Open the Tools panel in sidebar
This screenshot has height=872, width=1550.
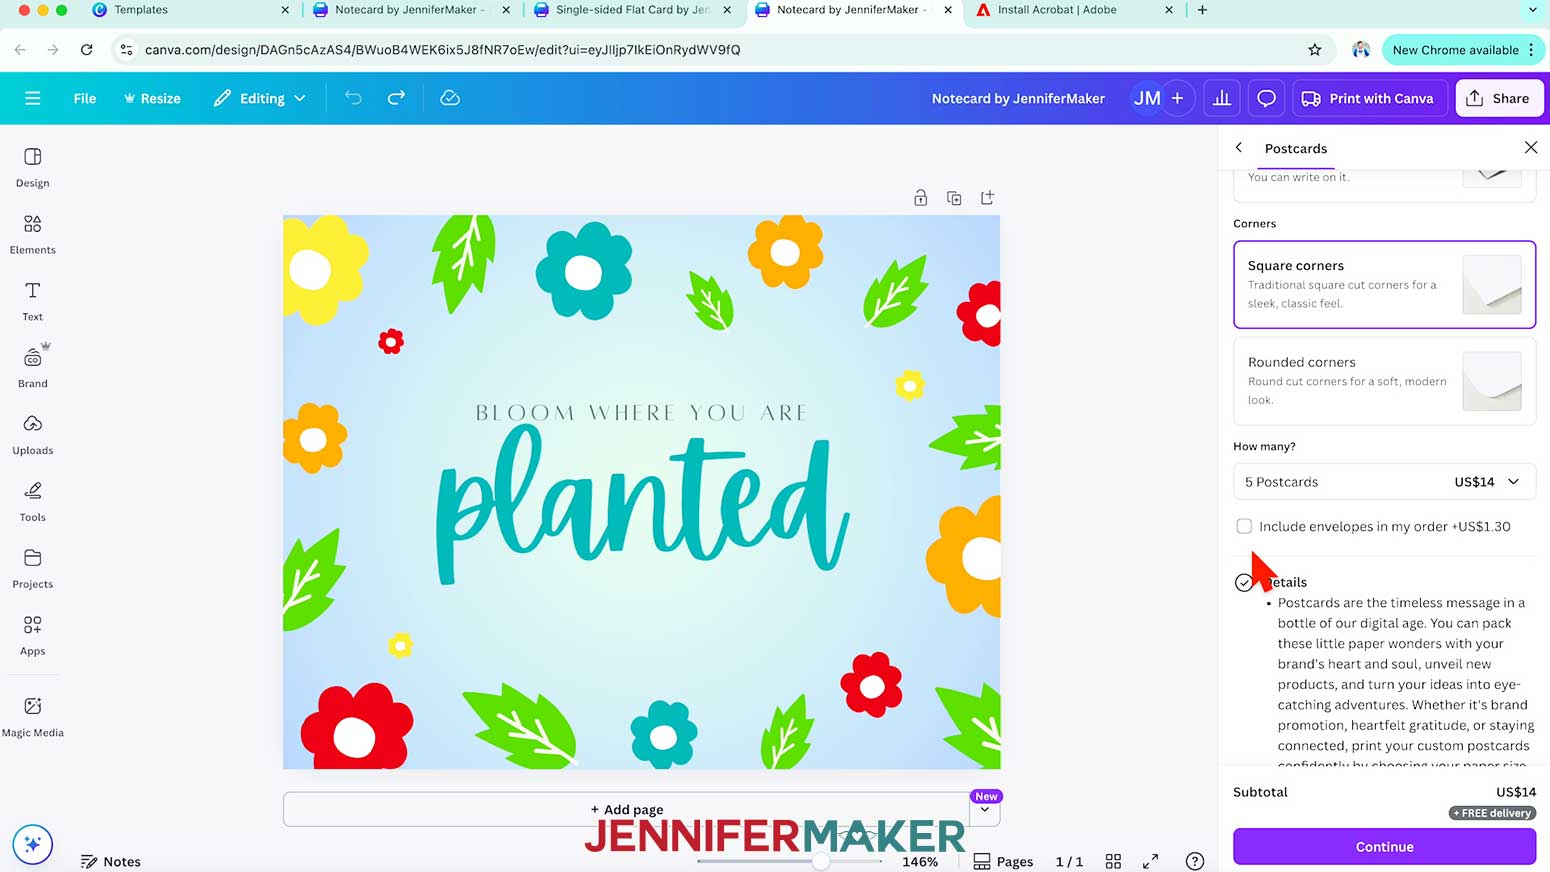32,501
